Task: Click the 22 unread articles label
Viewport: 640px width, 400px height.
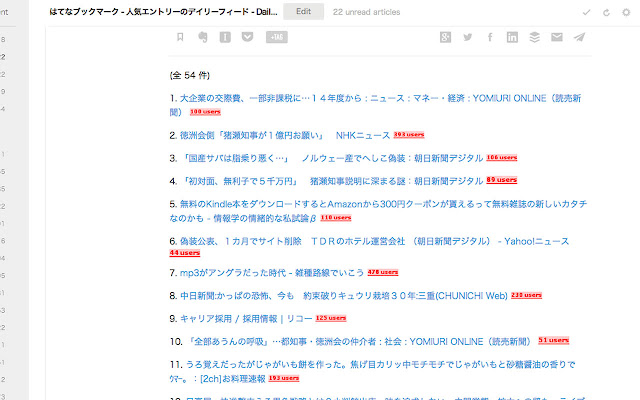Action: [367, 12]
